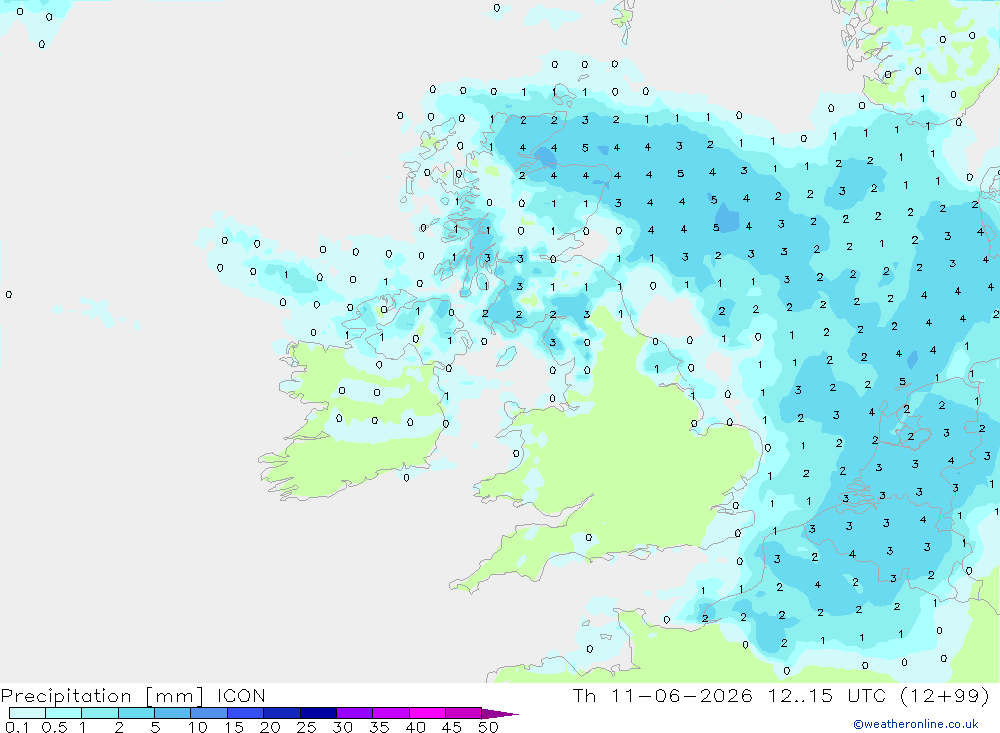Choose the 45–50 mm legend swatch
The width and height of the screenshot is (1000, 733).
click(x=464, y=713)
